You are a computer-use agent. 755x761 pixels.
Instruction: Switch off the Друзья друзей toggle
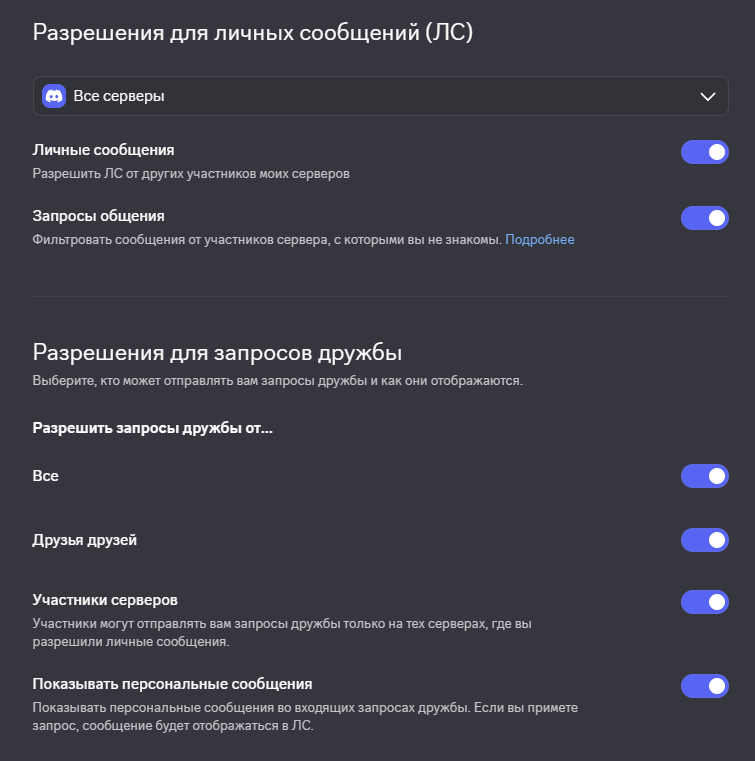tap(705, 540)
